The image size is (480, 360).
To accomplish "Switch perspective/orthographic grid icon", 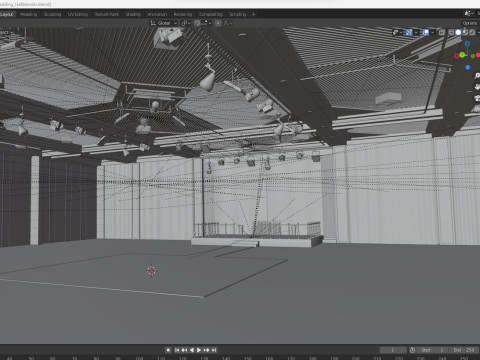I will pyautogui.click(x=477, y=109).
